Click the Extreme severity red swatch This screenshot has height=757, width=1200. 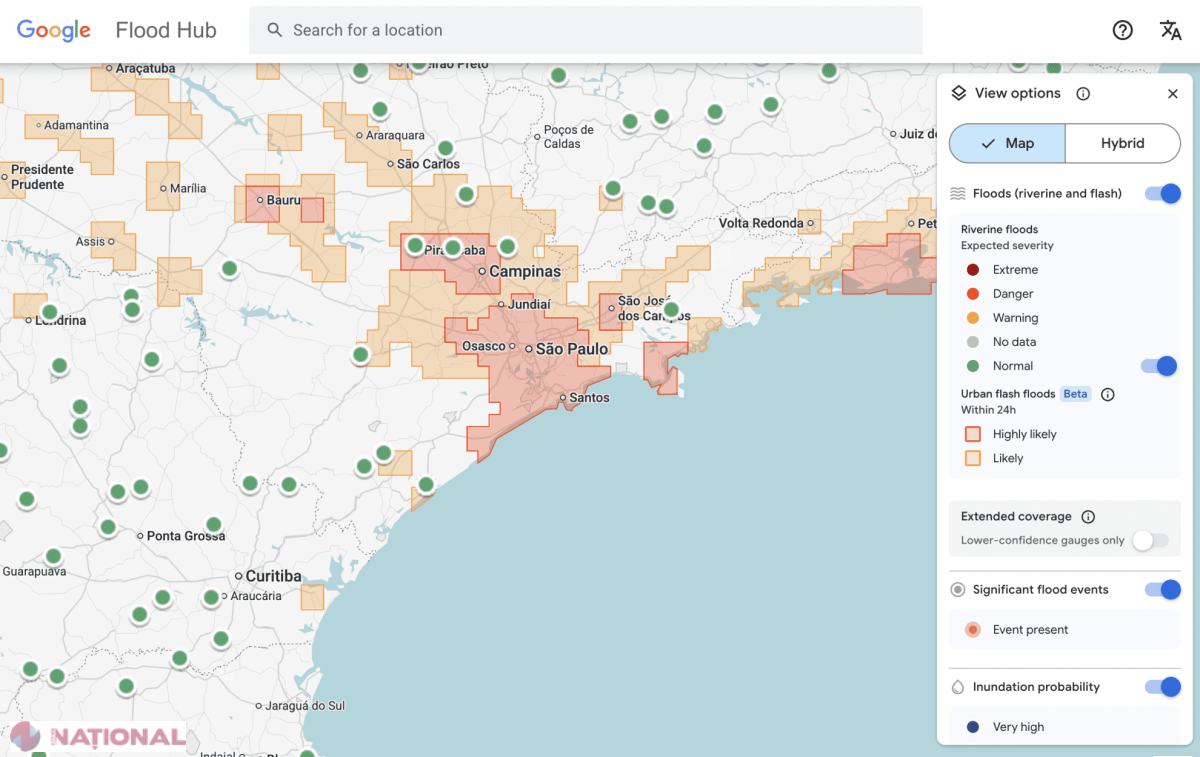tap(973, 270)
